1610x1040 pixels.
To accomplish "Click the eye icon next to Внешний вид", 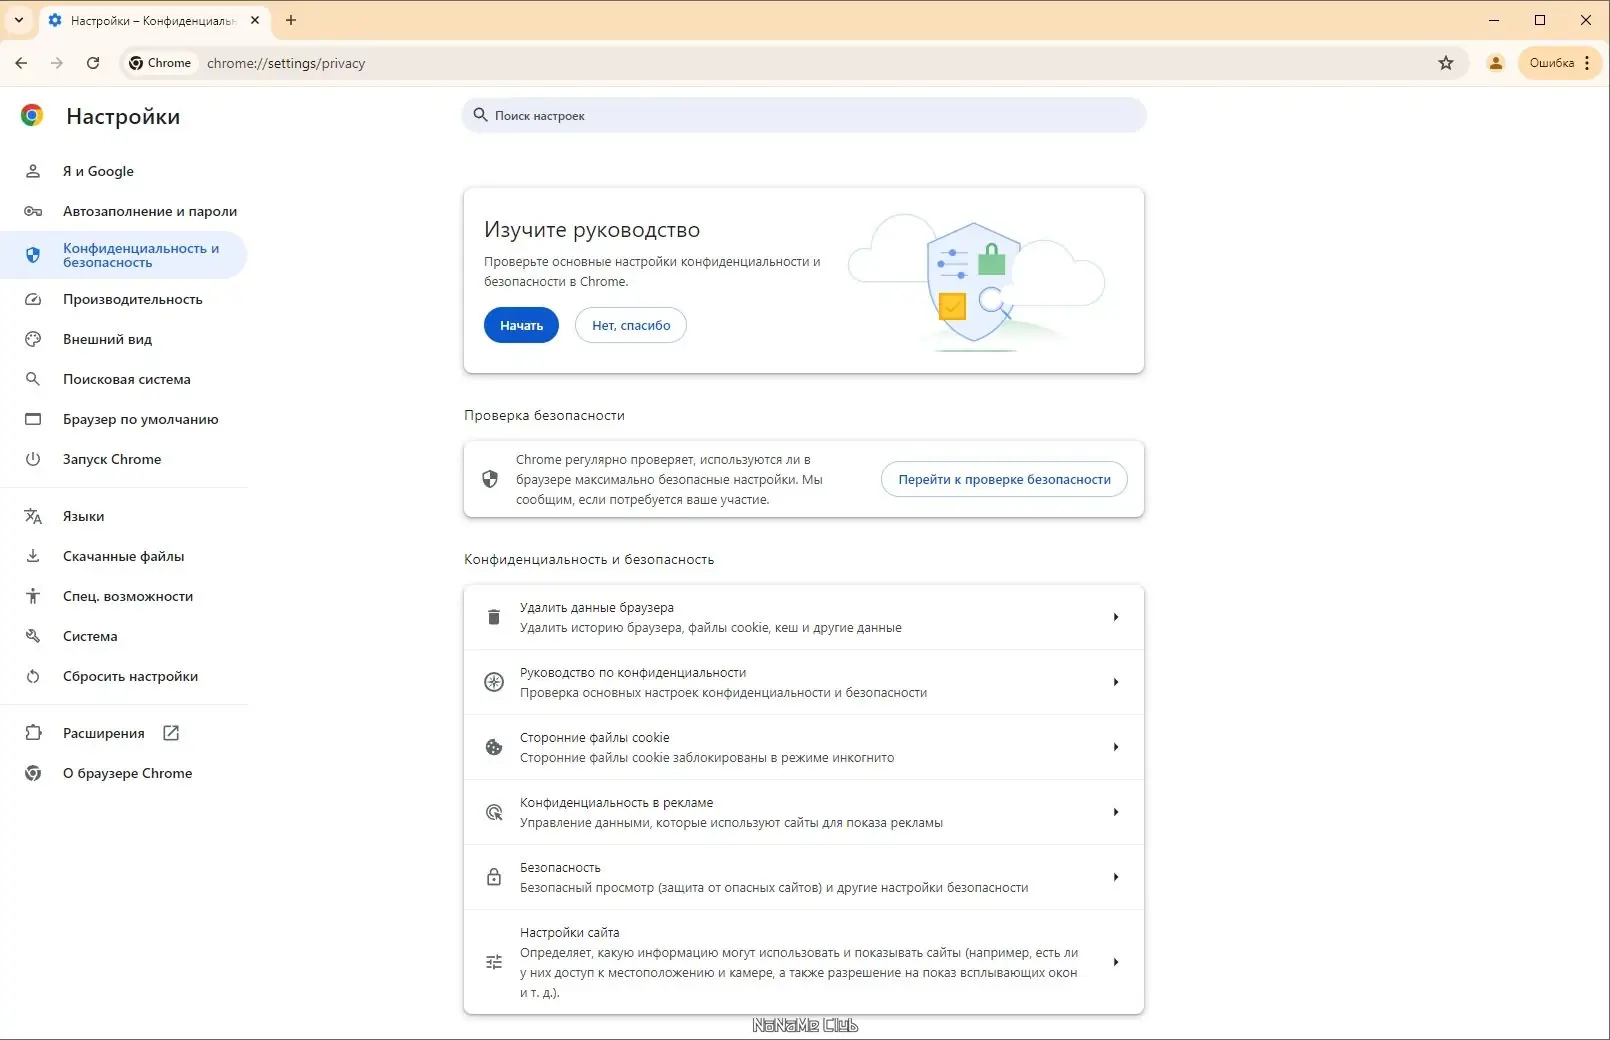I will pyautogui.click(x=33, y=339).
